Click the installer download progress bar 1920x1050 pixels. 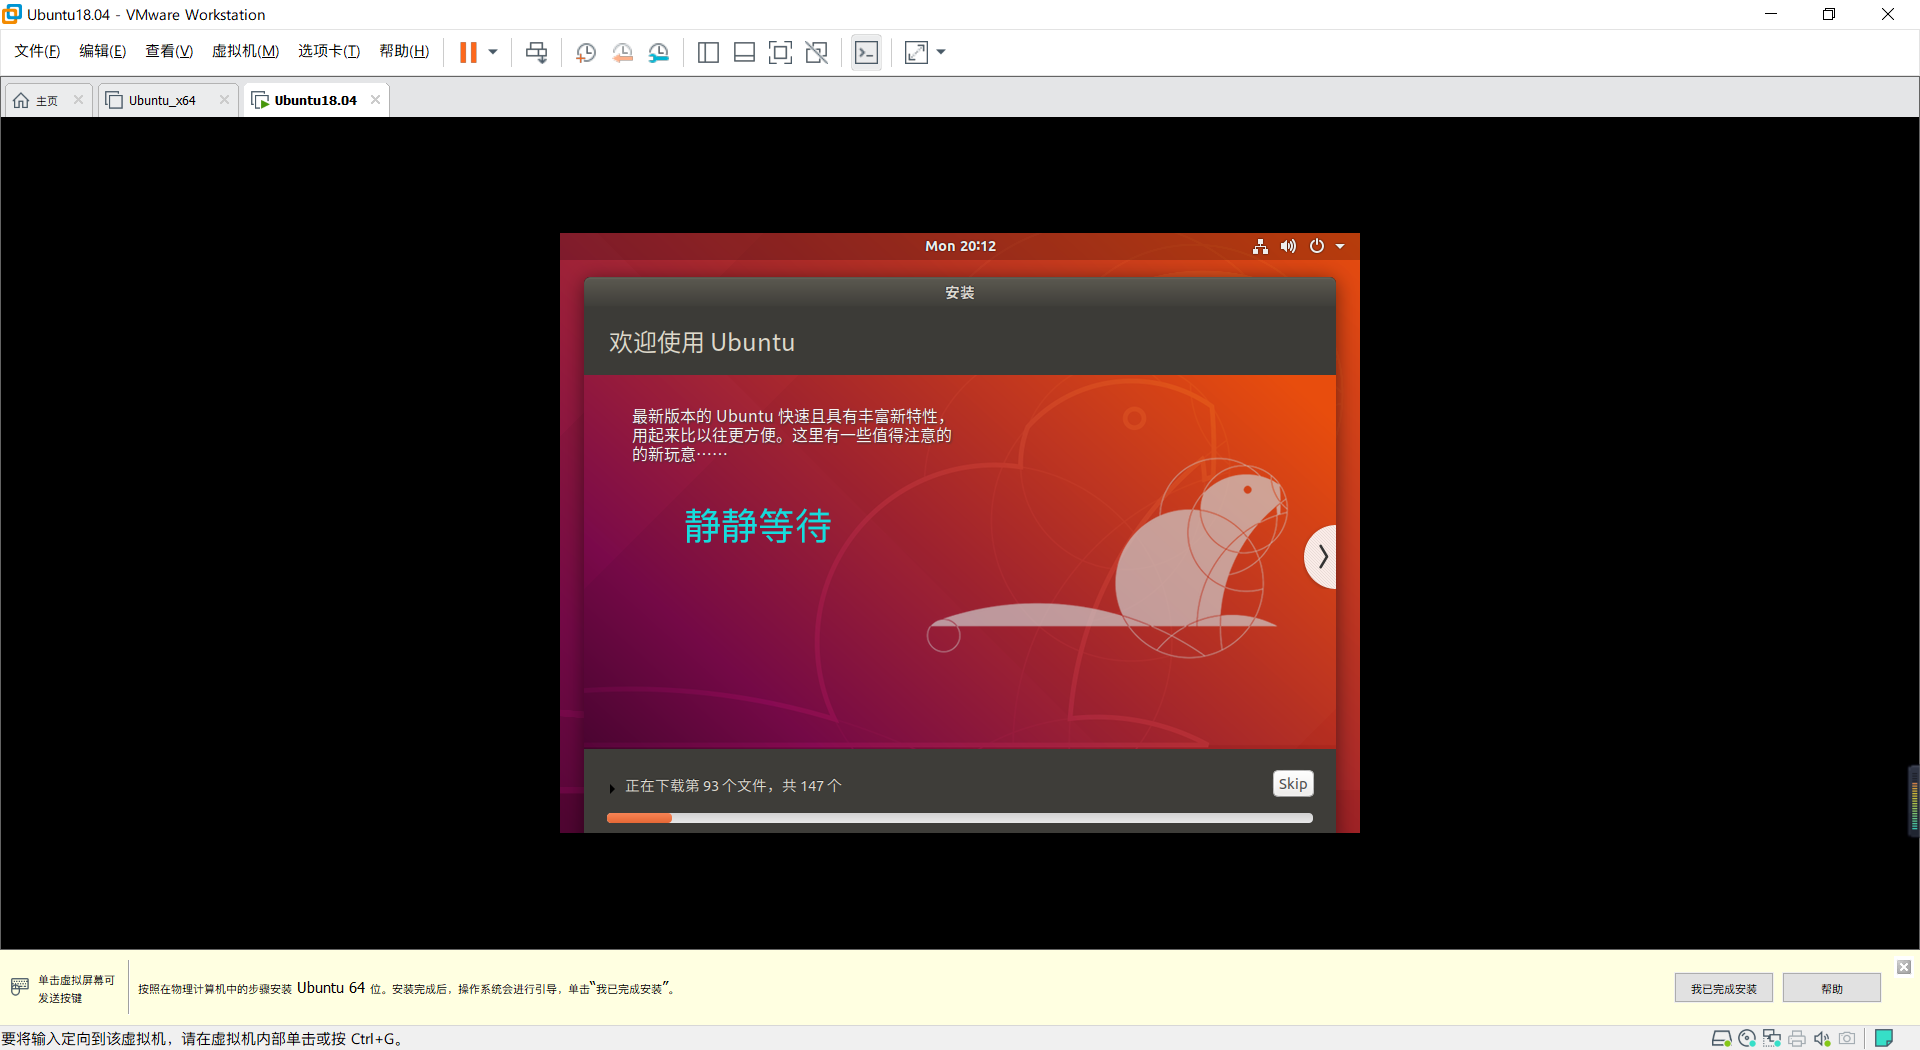tap(960, 818)
